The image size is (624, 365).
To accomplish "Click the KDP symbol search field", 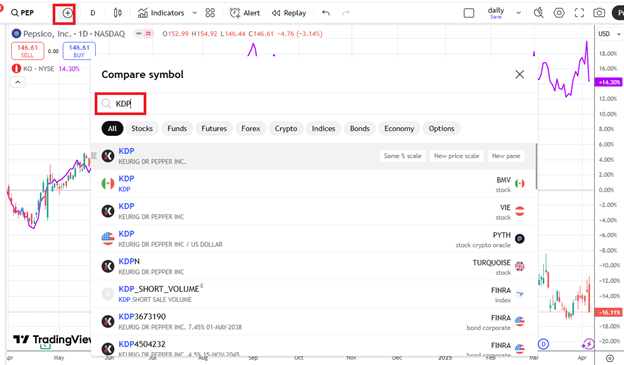I will click(x=121, y=104).
